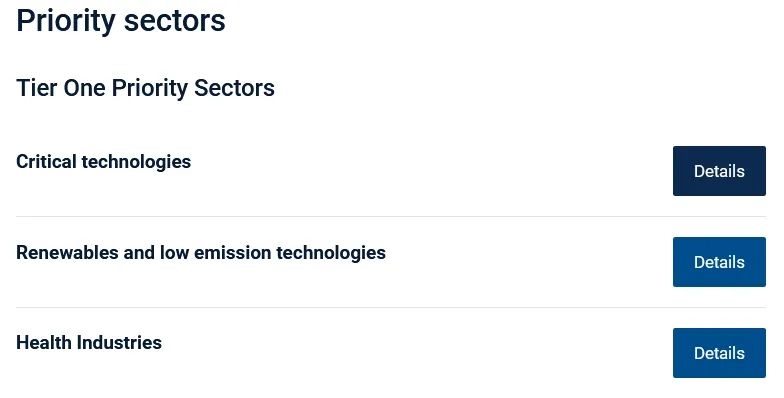Click divider line below Critical technologies
The height and width of the screenshot is (398, 784).
pos(391,216)
